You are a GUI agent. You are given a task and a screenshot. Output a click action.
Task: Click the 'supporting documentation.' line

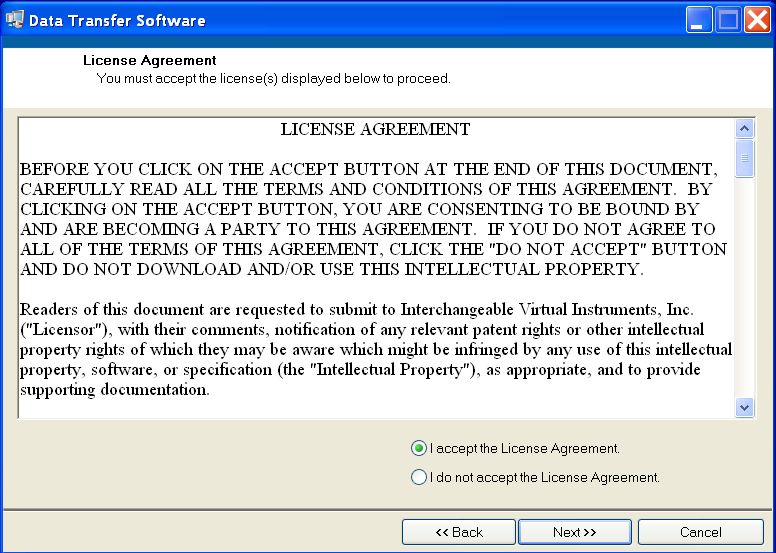tap(115, 390)
